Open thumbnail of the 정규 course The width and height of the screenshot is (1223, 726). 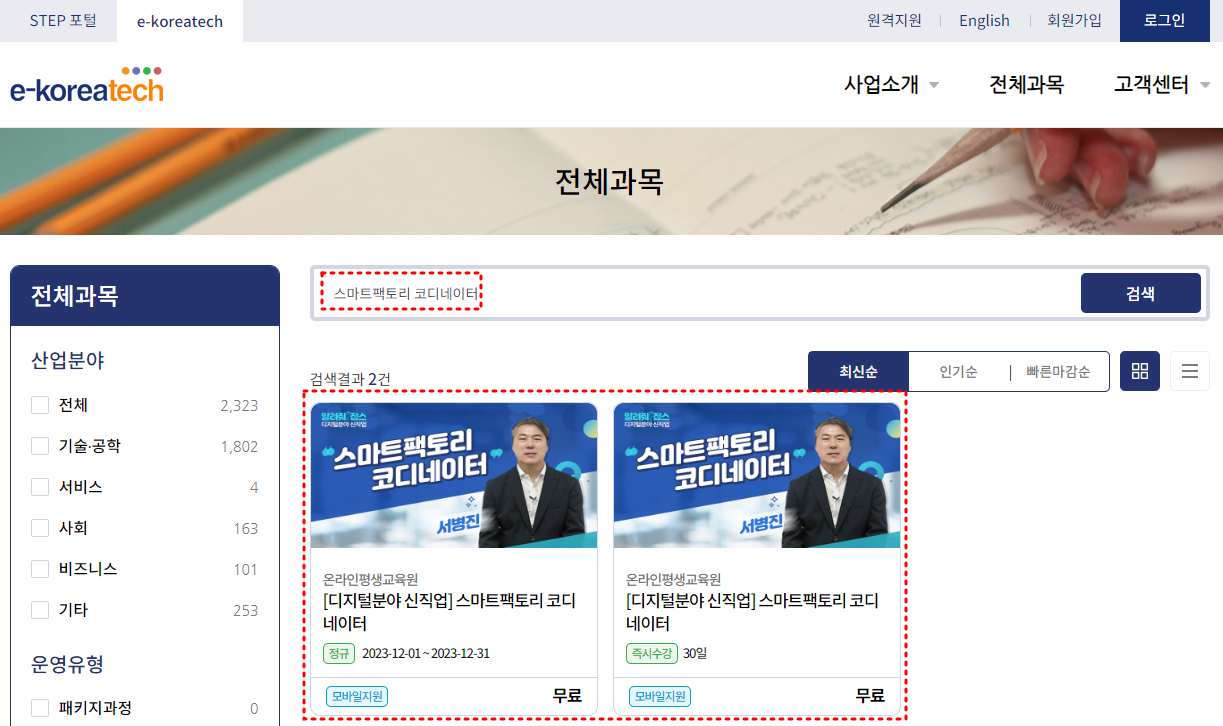(454, 475)
